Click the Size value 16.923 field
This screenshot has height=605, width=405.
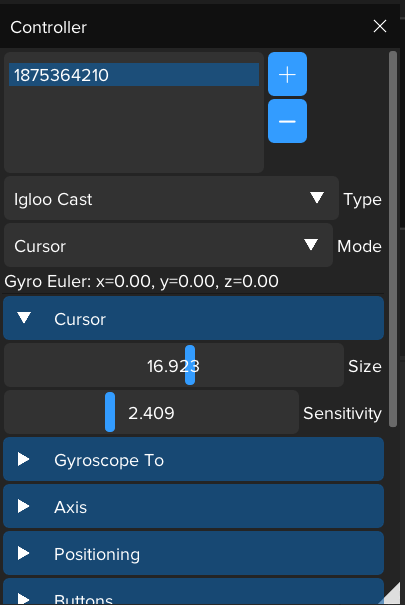174,365
